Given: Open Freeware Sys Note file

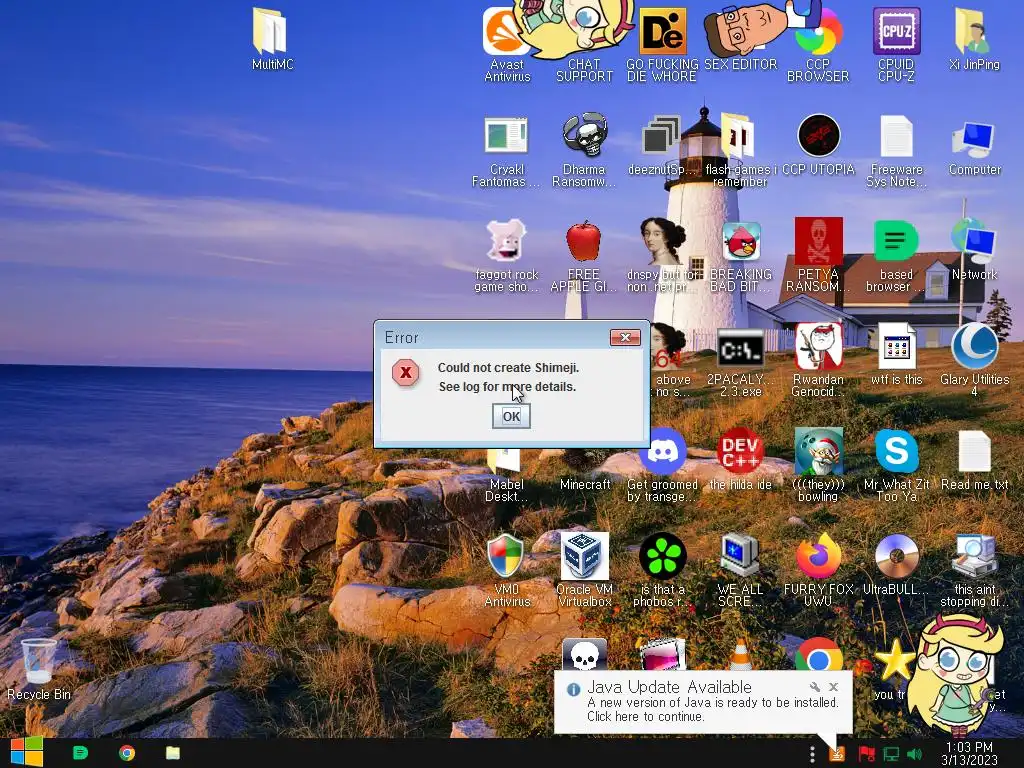Looking at the screenshot, I should click(896, 152).
